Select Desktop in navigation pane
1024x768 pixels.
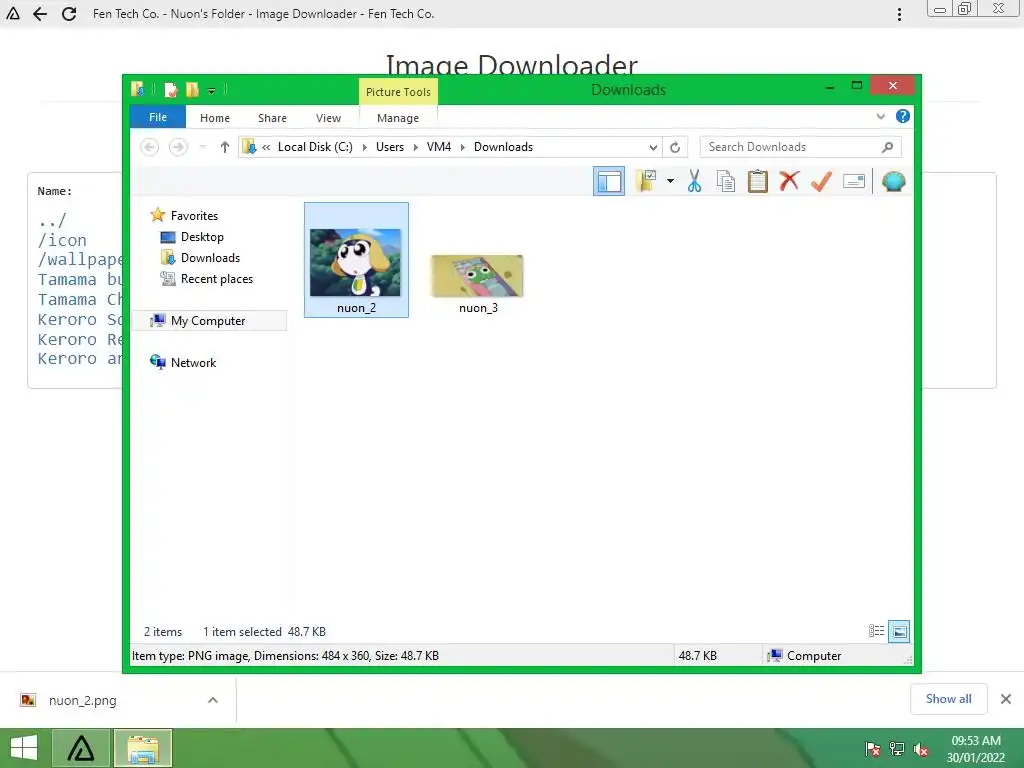202,236
